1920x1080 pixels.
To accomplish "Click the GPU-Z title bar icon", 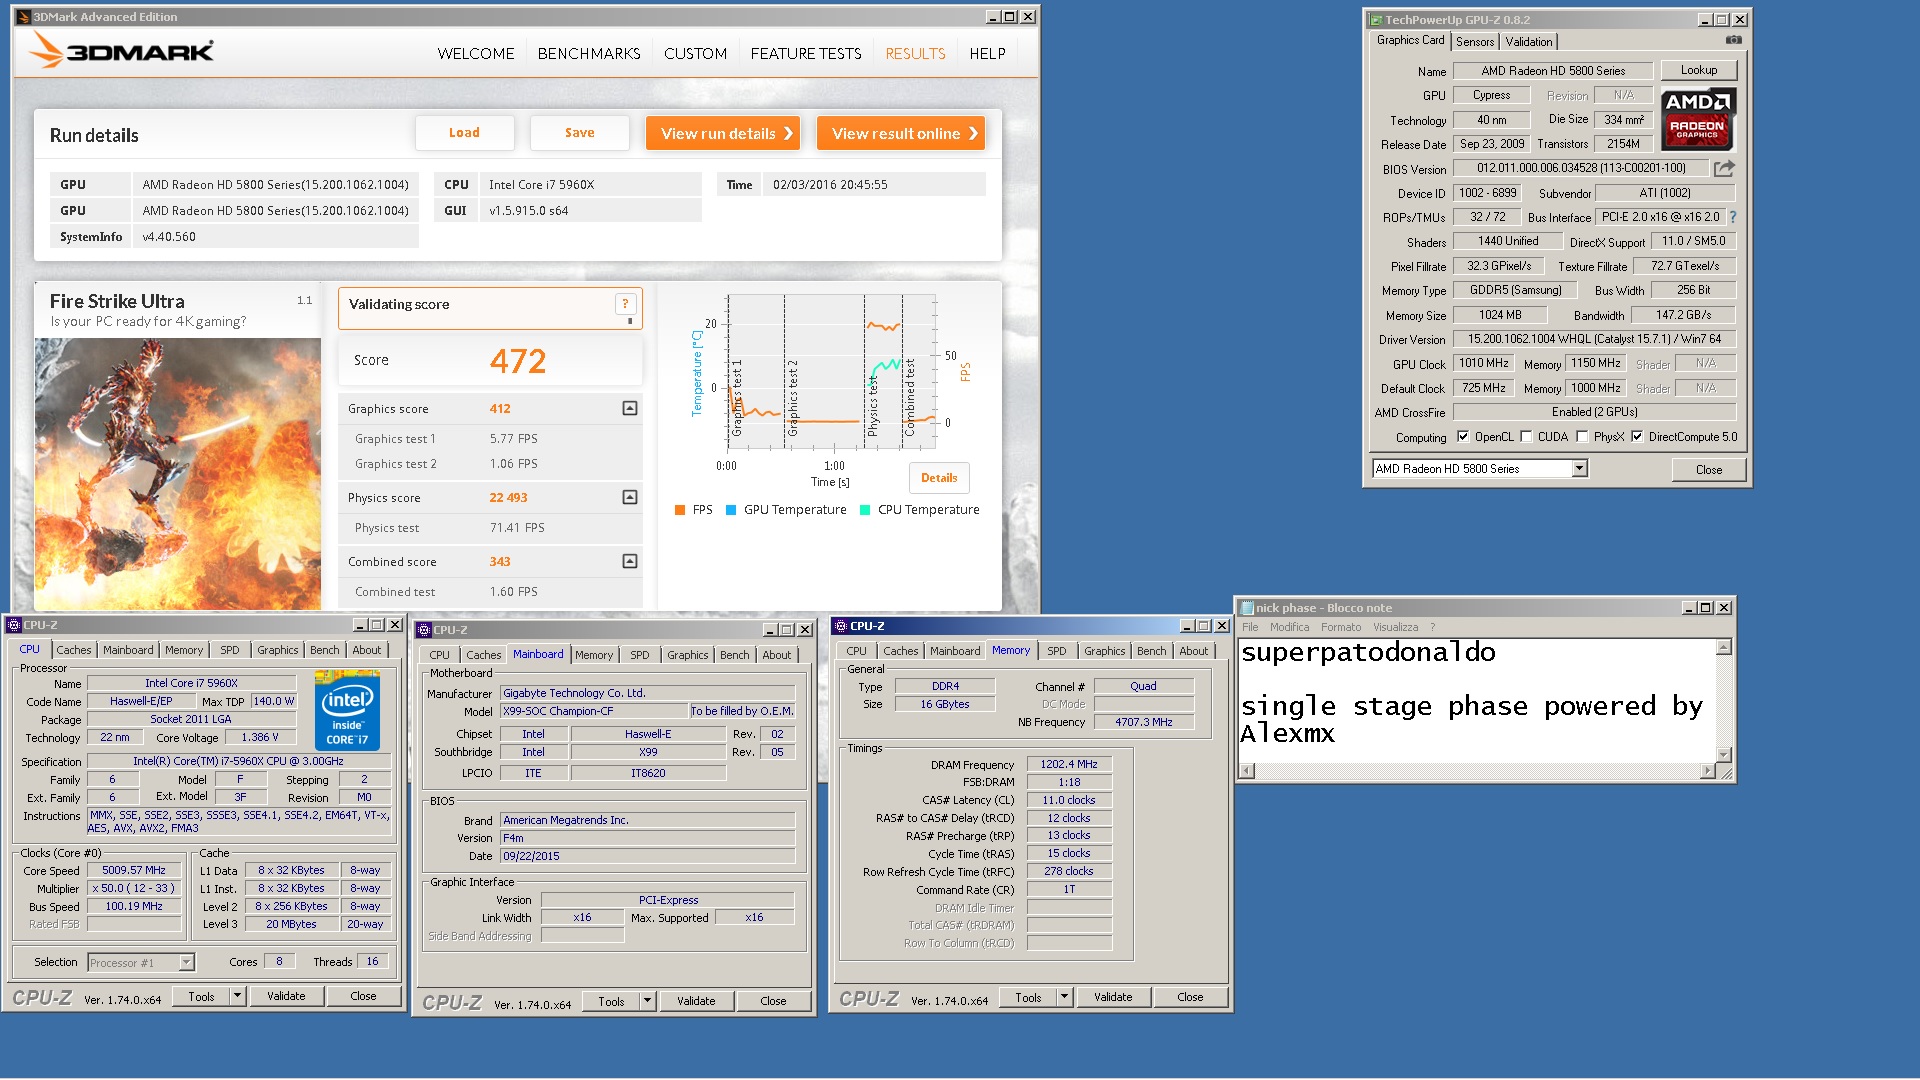I will click(x=1376, y=20).
